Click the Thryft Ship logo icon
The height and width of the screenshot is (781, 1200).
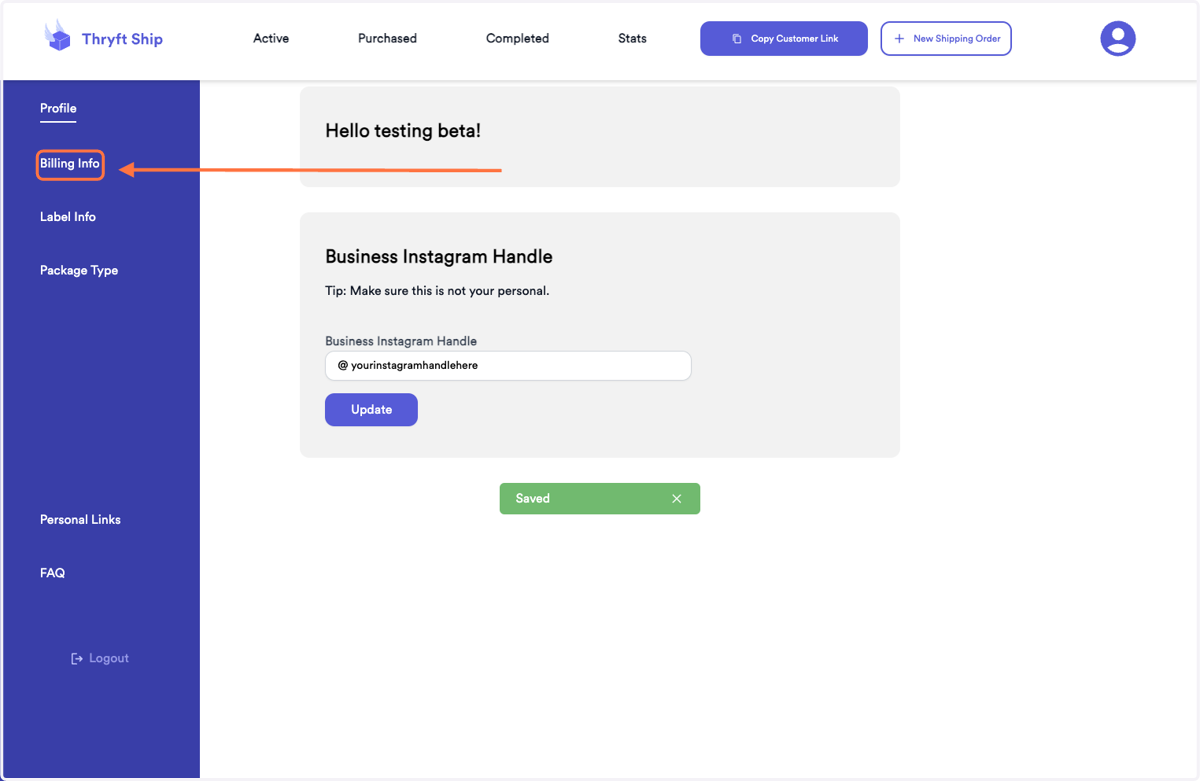pos(58,36)
